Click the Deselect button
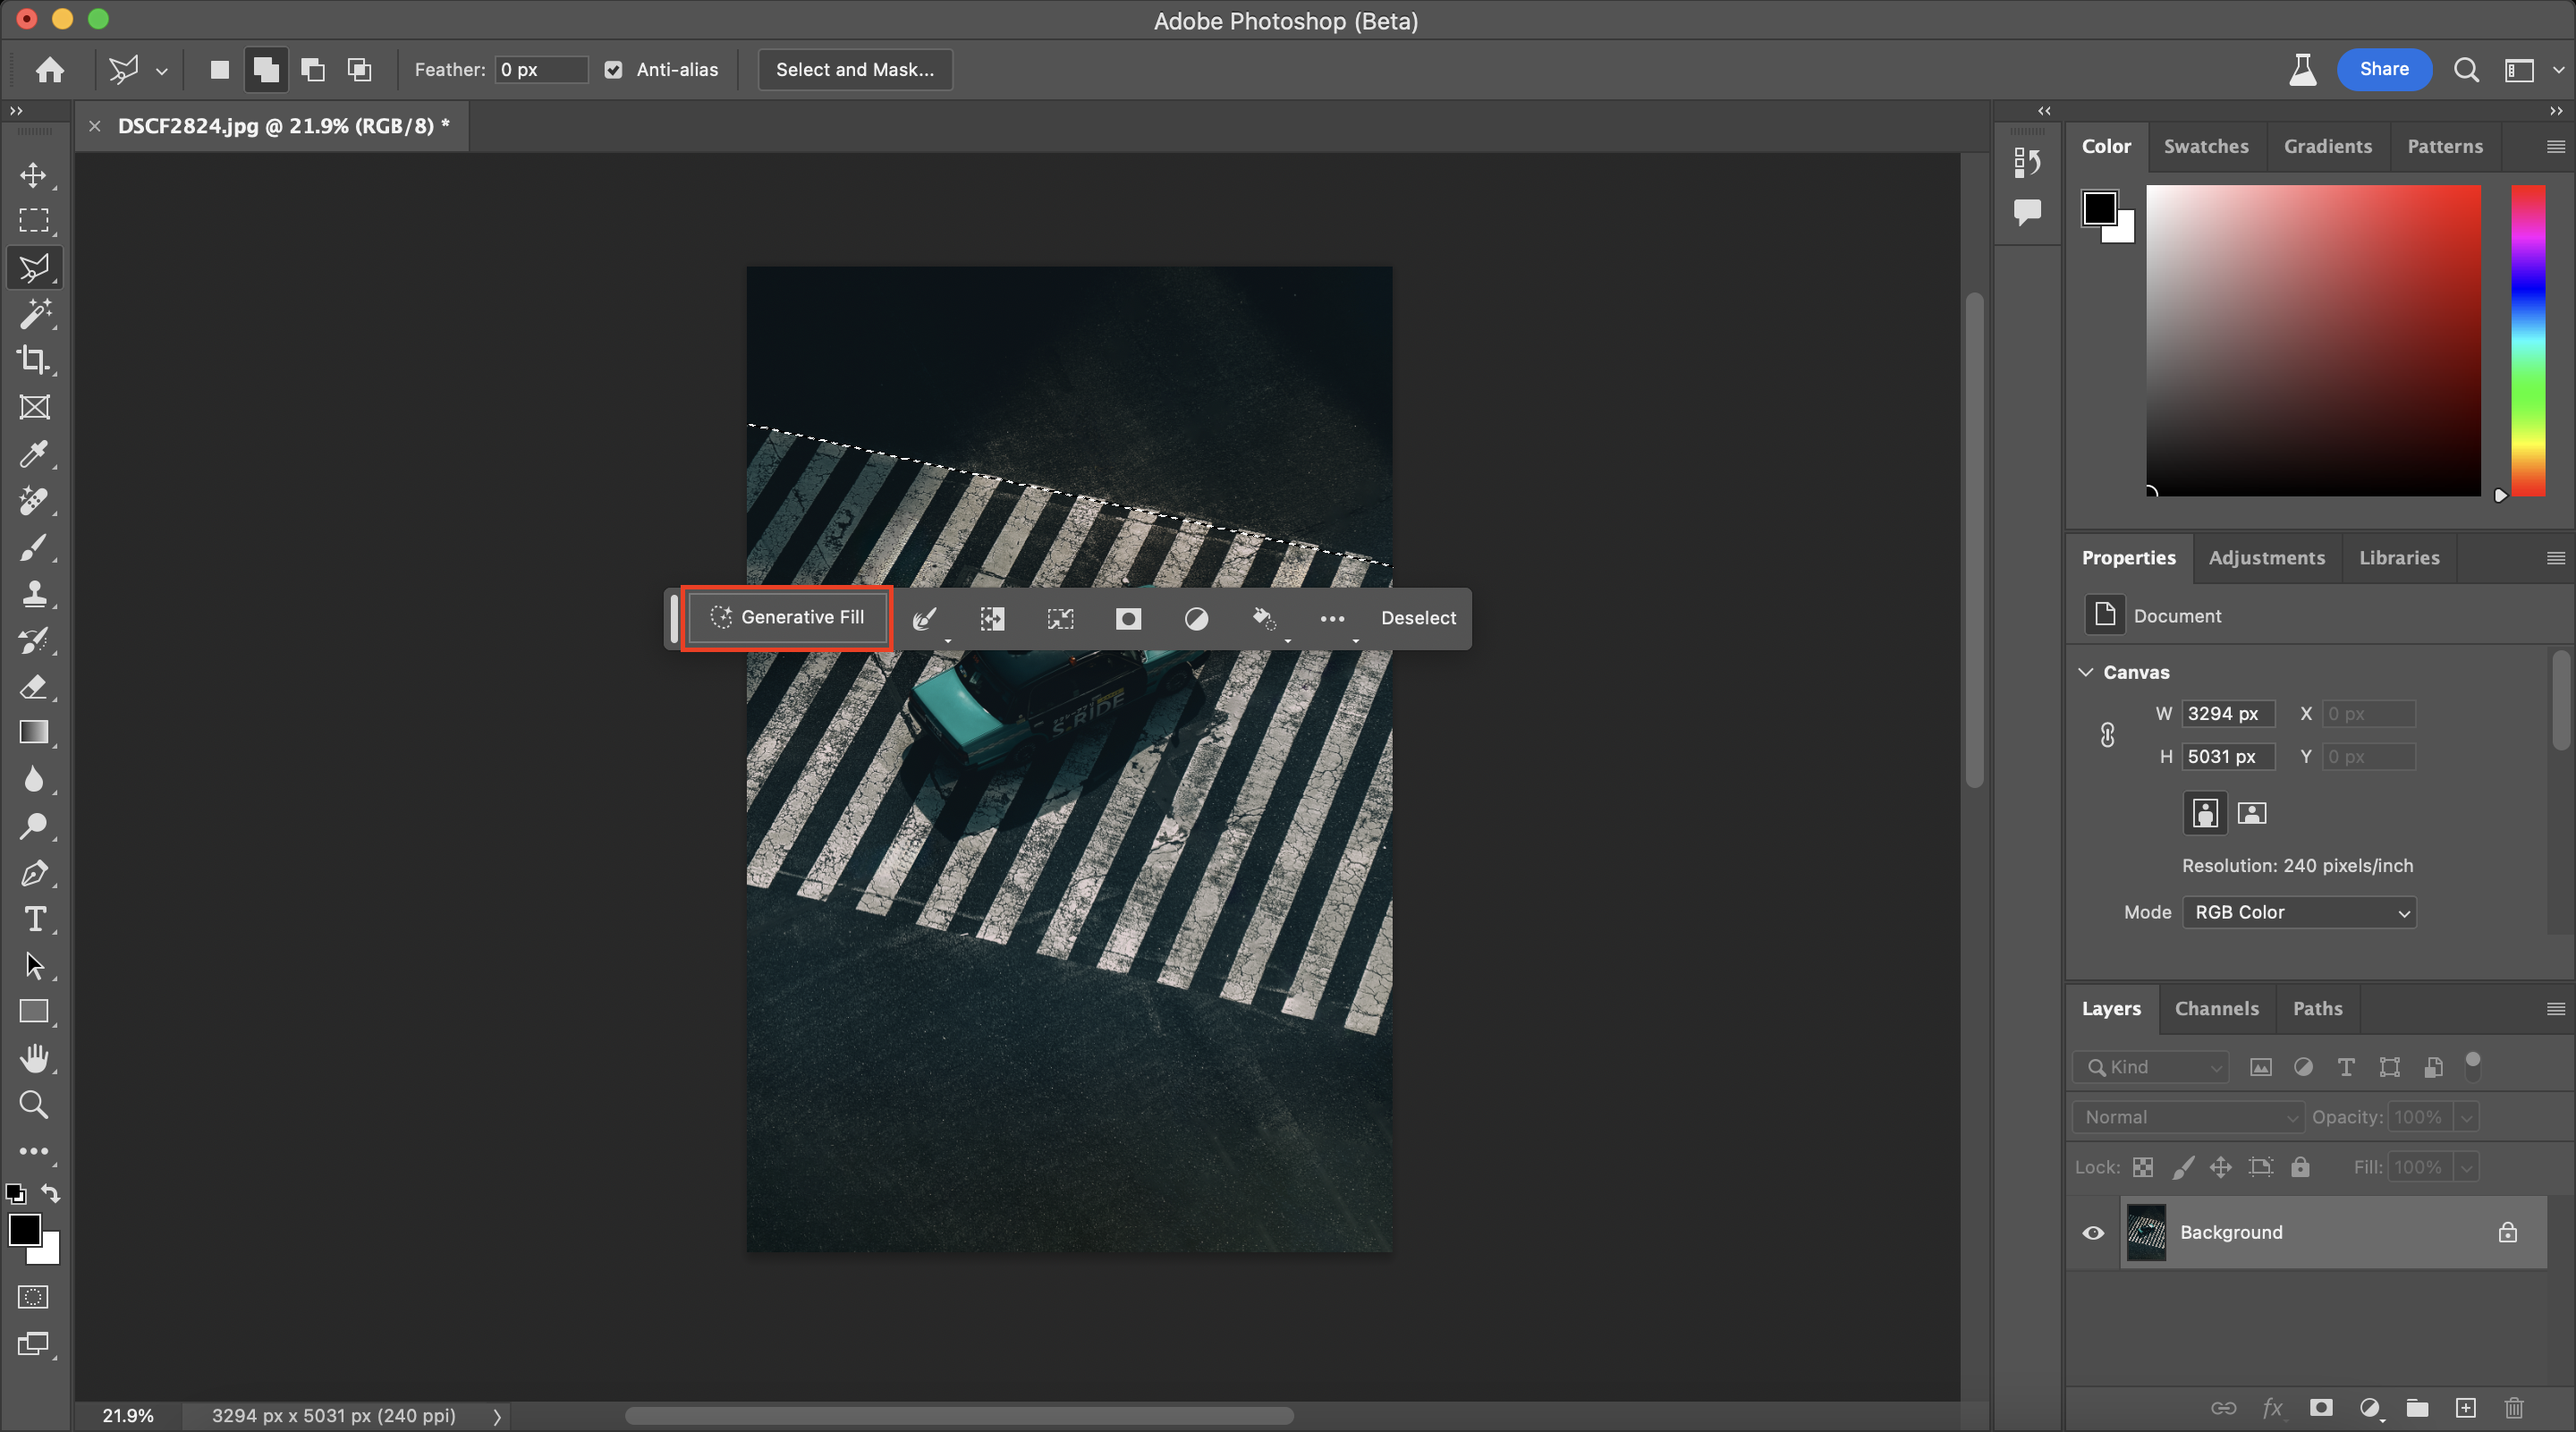The image size is (2576, 1432). coord(1417,618)
